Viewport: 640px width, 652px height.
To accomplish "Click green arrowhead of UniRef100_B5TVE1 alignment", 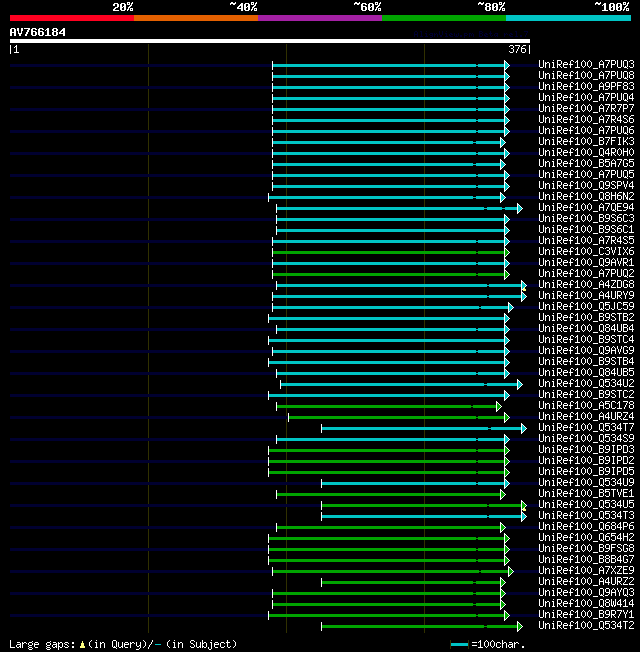I will tap(503, 494).
